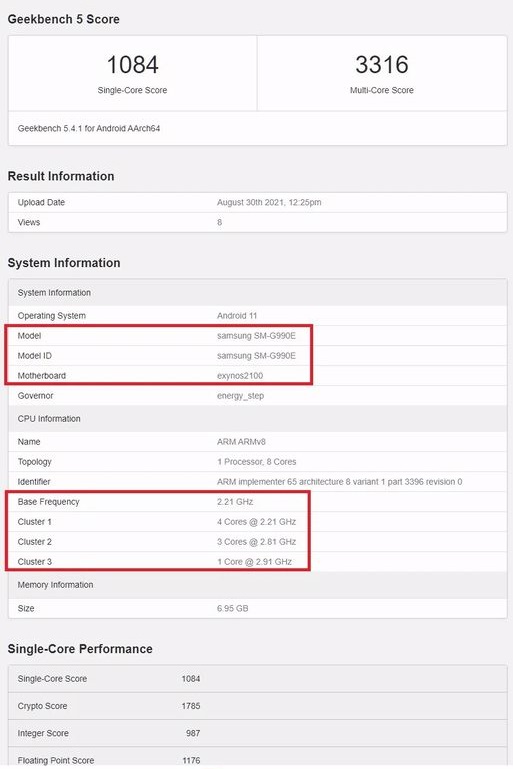Viewport: 513px width, 769px height.
Task: Click the Crypto Score value 1785
Action: point(191,706)
